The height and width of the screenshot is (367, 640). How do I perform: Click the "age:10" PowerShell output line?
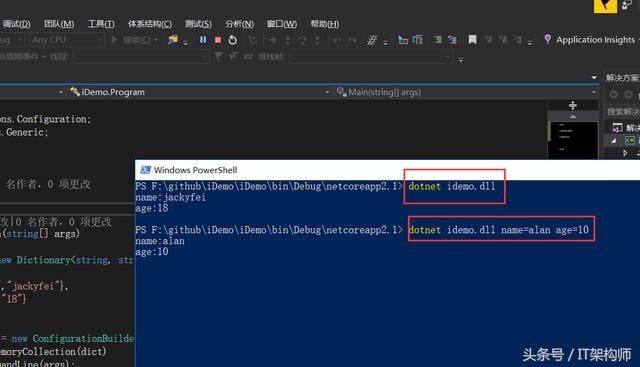(x=152, y=252)
